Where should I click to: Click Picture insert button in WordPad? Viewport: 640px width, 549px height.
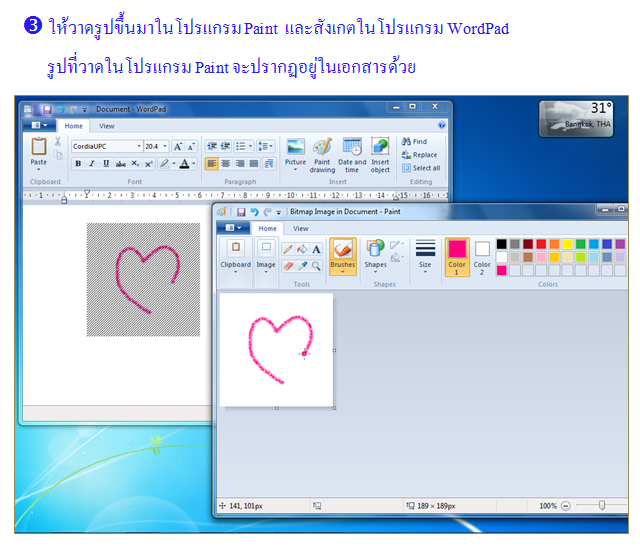pyautogui.click(x=295, y=154)
